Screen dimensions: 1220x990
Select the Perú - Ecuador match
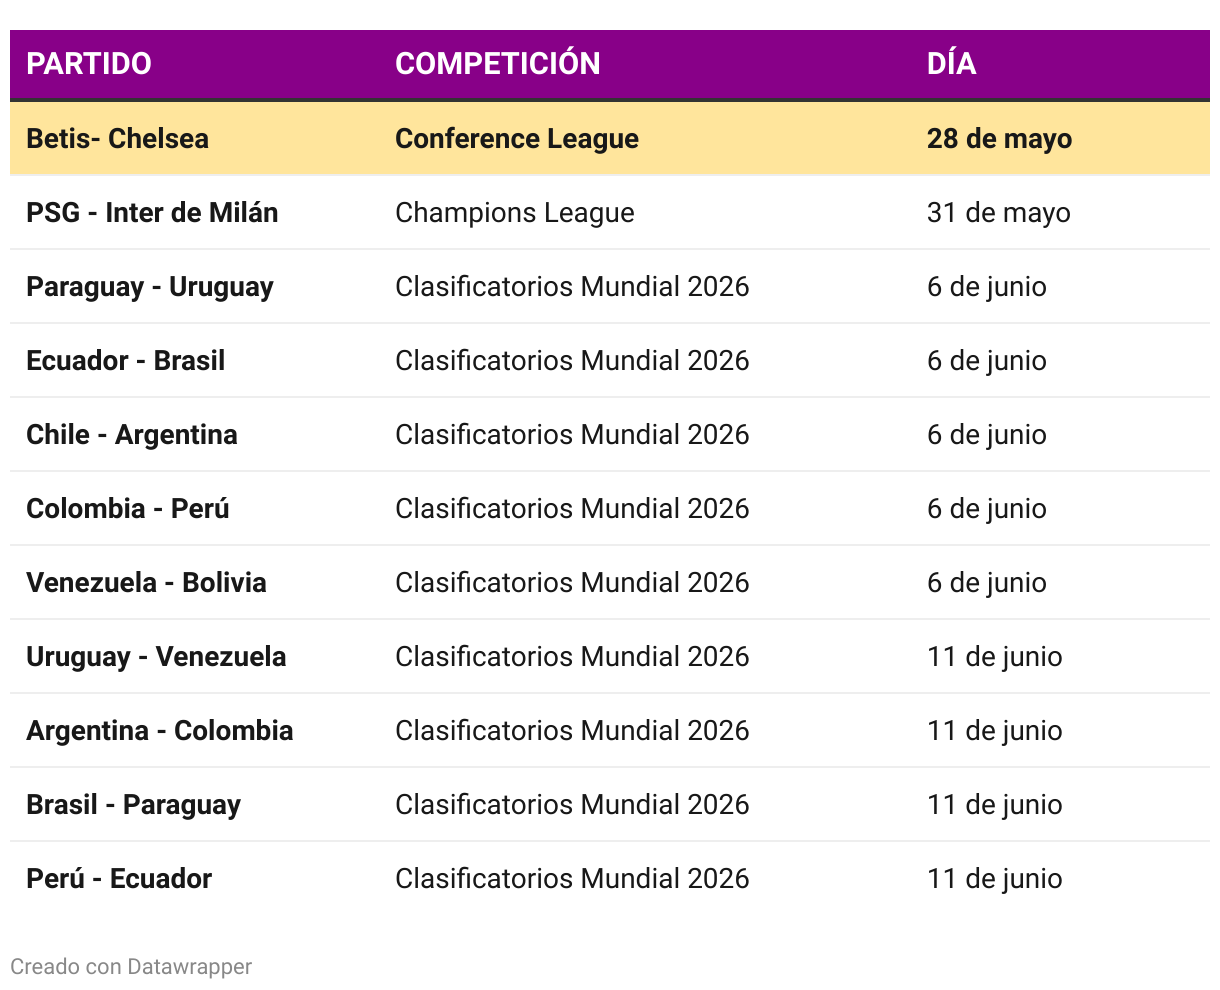point(119,879)
